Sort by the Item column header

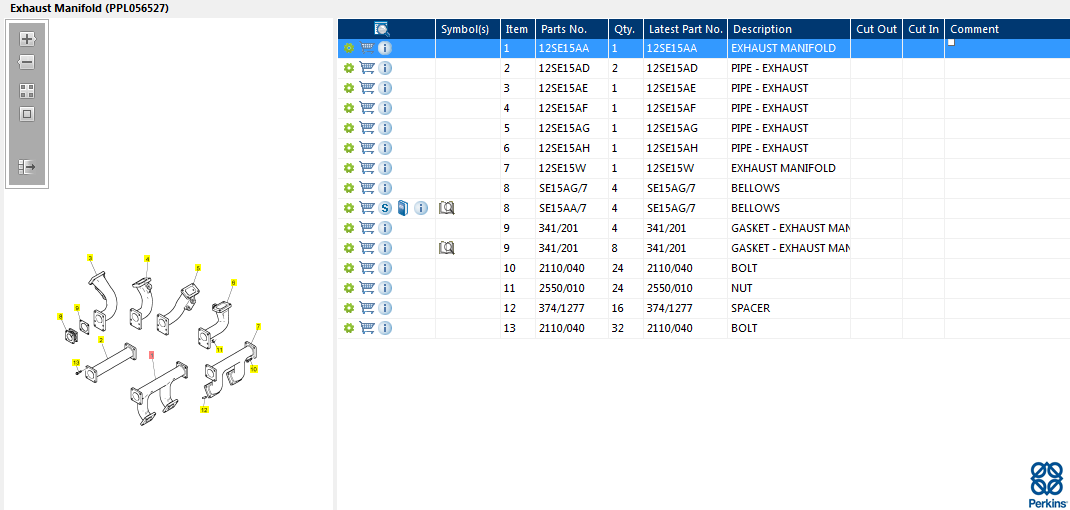click(x=518, y=29)
